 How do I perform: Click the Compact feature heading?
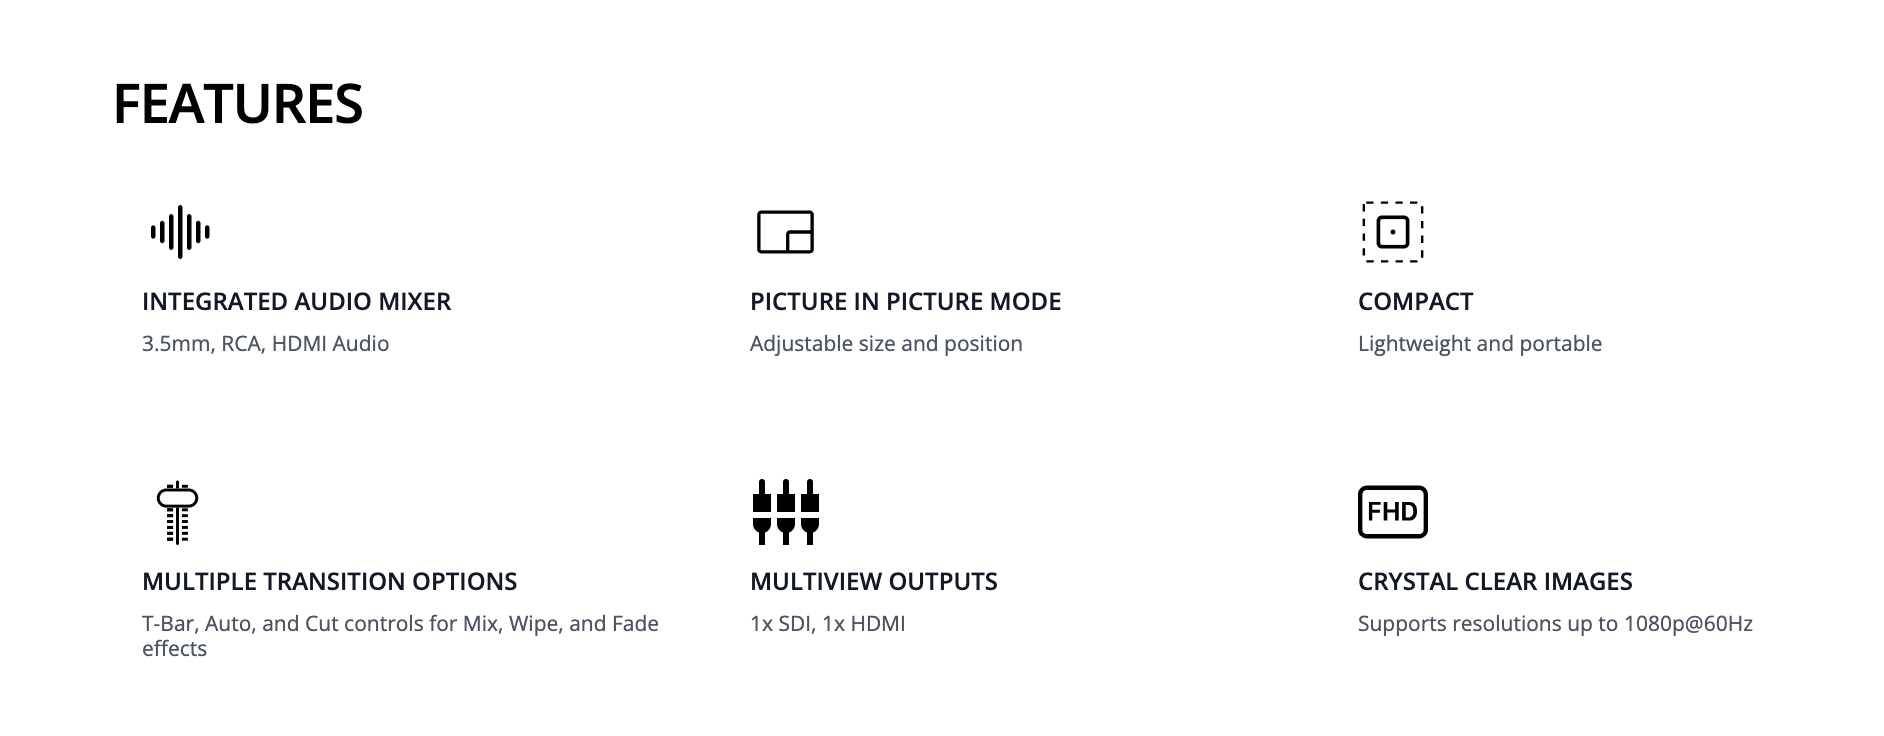click(1415, 302)
